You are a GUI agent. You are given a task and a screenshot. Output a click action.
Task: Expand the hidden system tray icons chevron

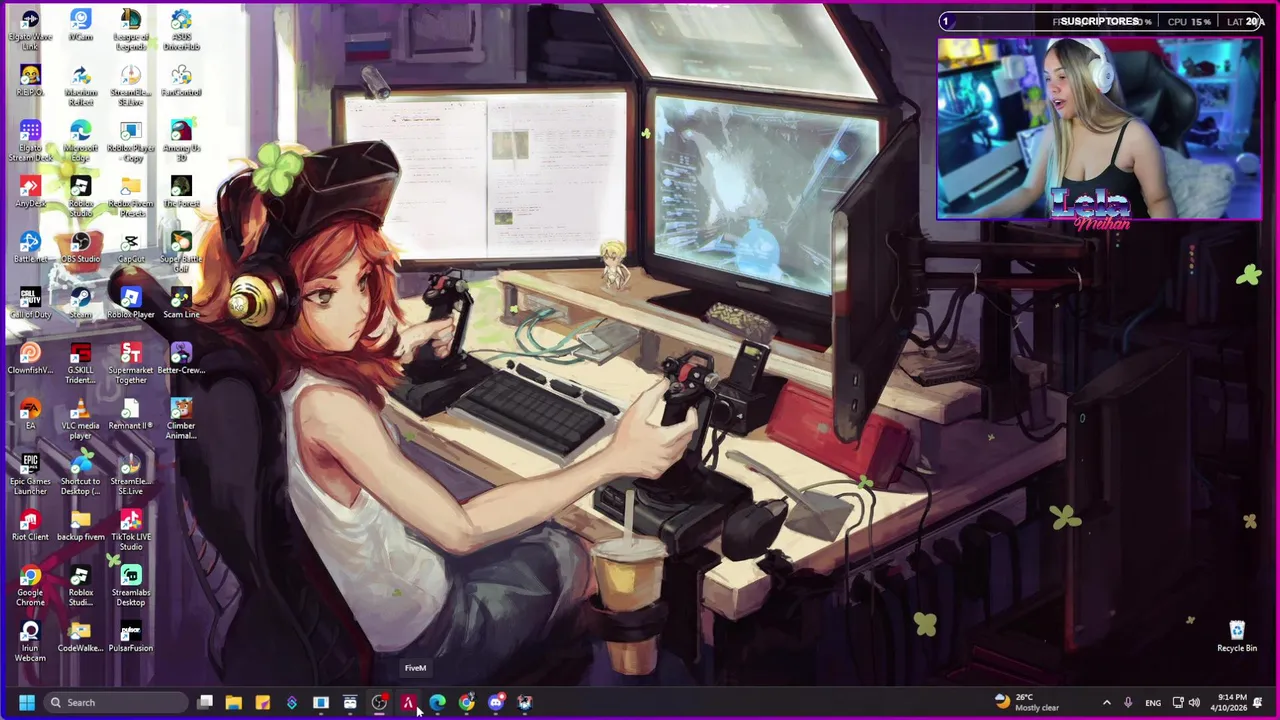tap(1106, 702)
